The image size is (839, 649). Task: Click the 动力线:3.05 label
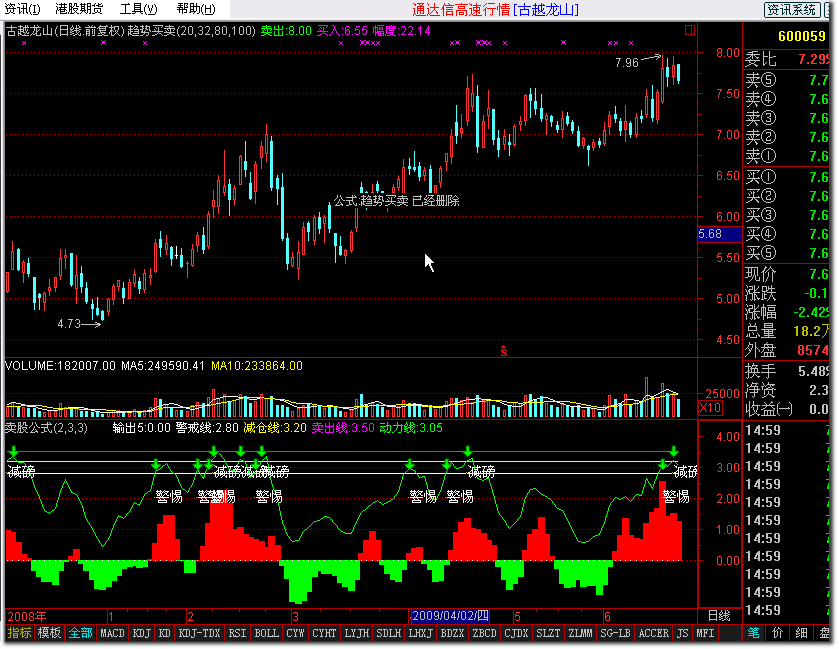[x=411, y=428]
